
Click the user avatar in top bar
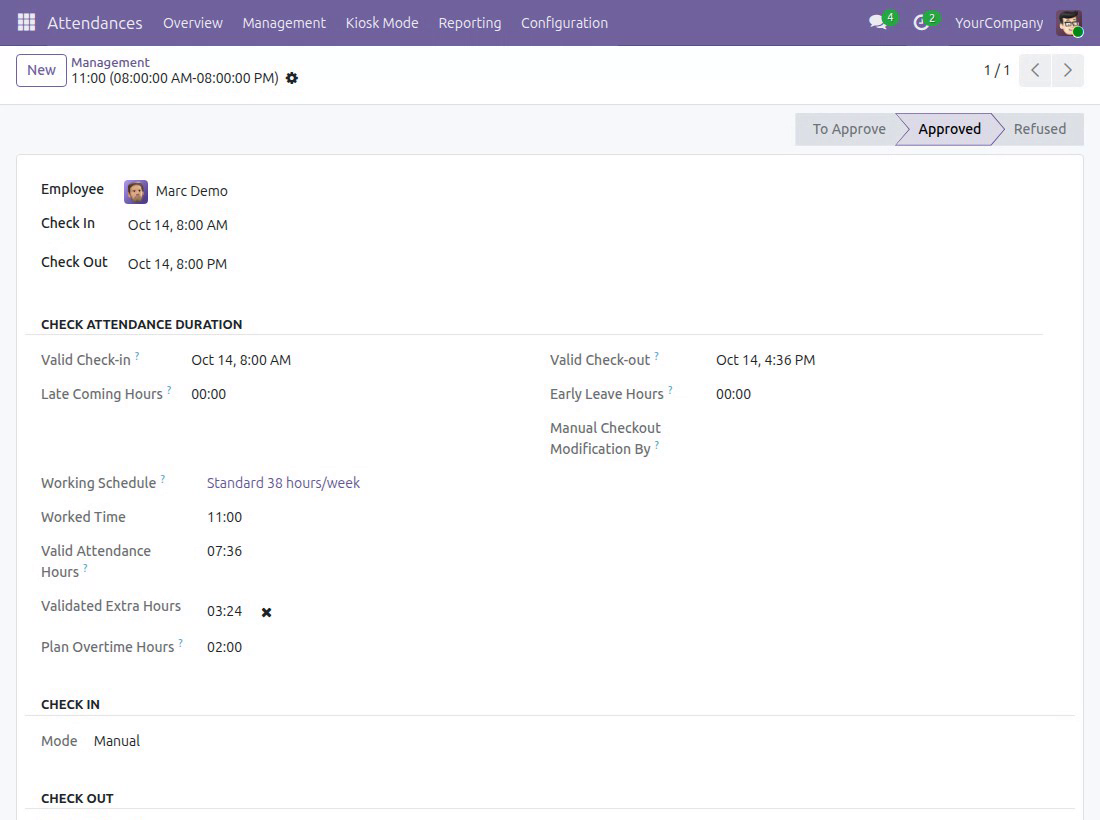[x=1069, y=22]
